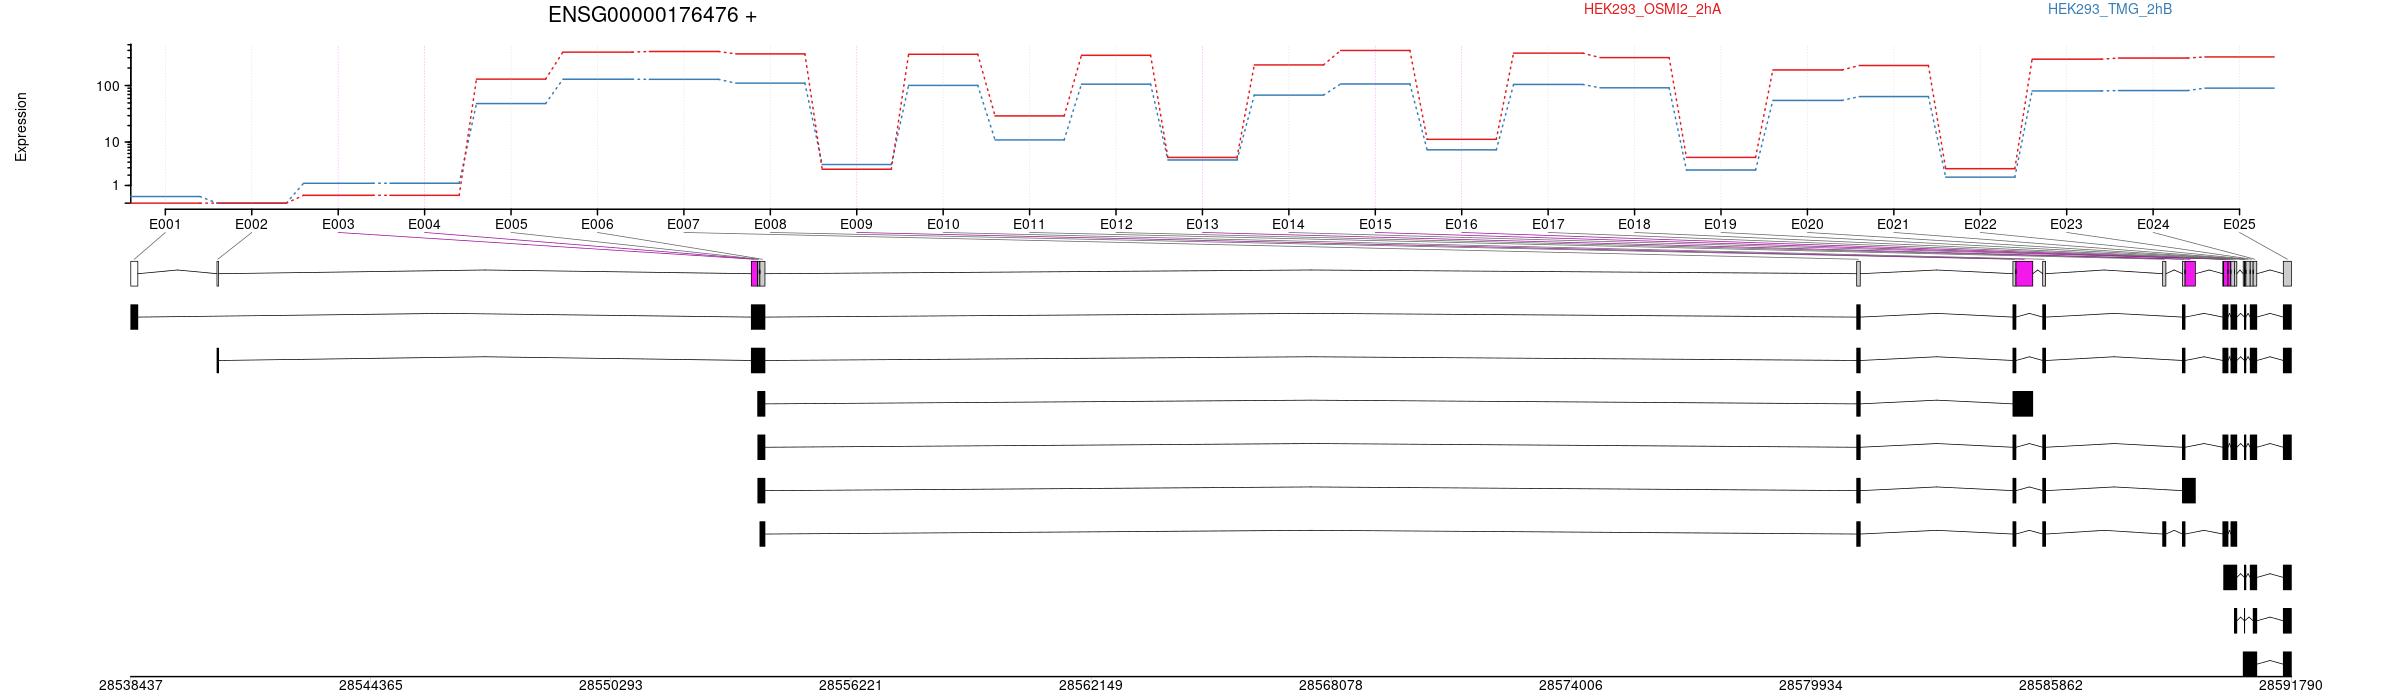Click the Expression y-axis label

pos(21,127)
